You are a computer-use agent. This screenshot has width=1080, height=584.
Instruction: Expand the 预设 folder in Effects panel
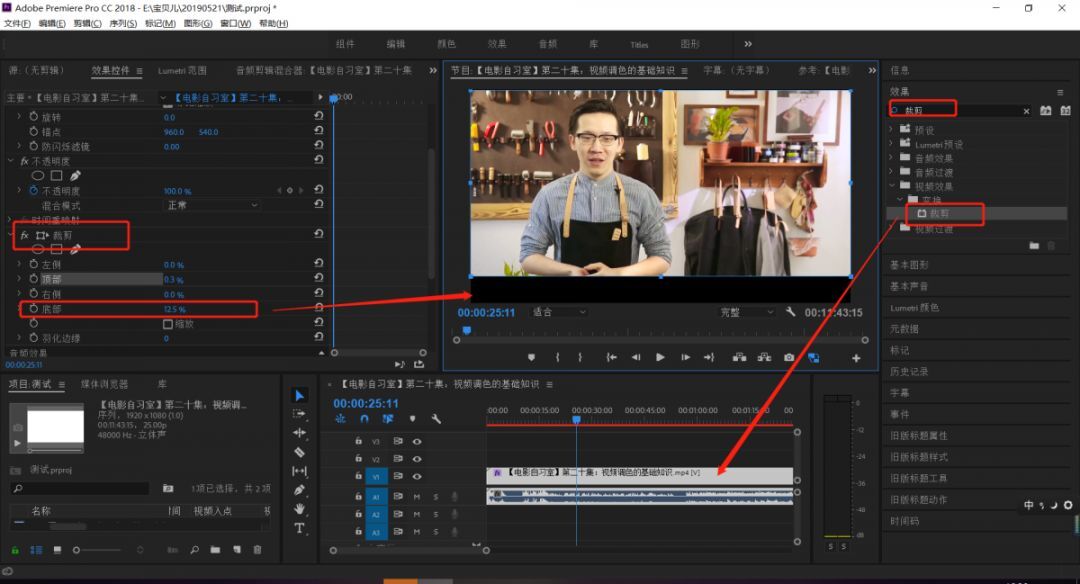click(892, 130)
